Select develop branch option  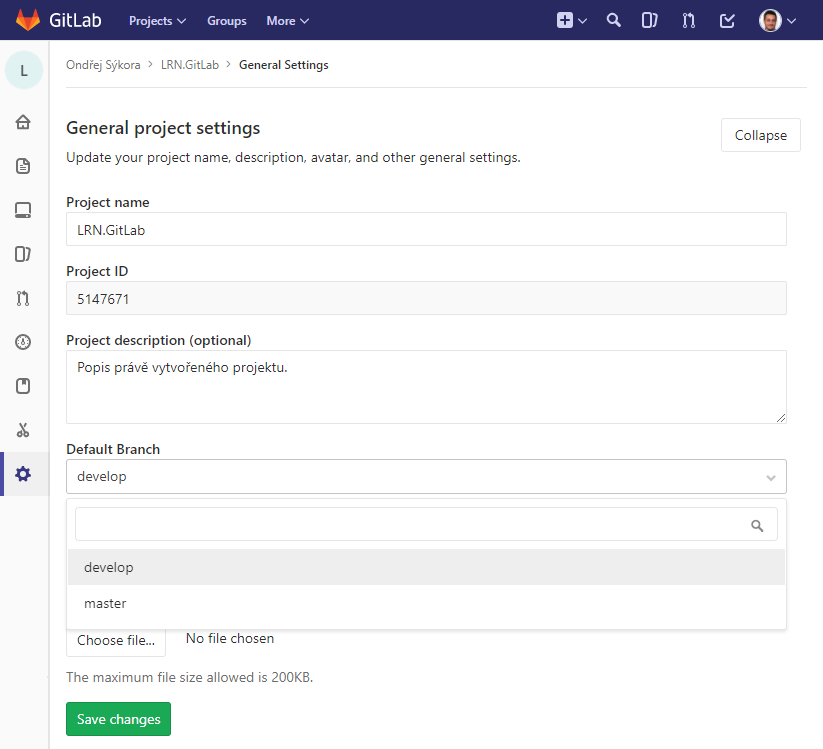[426, 567]
